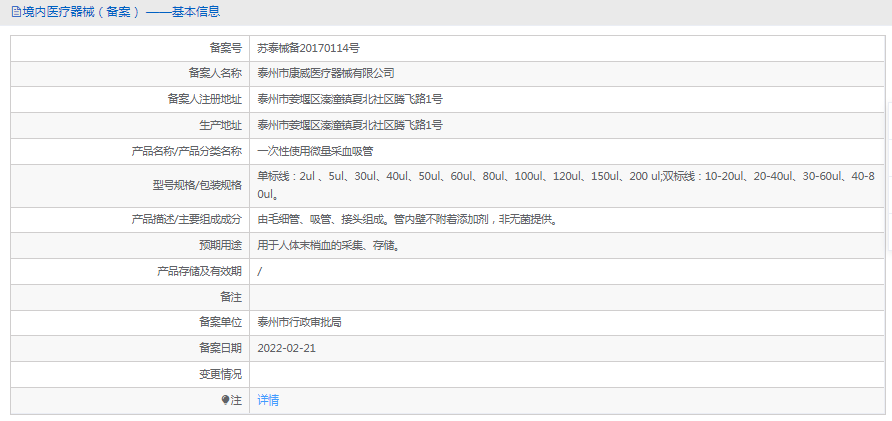Click the 生产地址 label
The height and width of the screenshot is (421, 892).
click(x=221, y=125)
